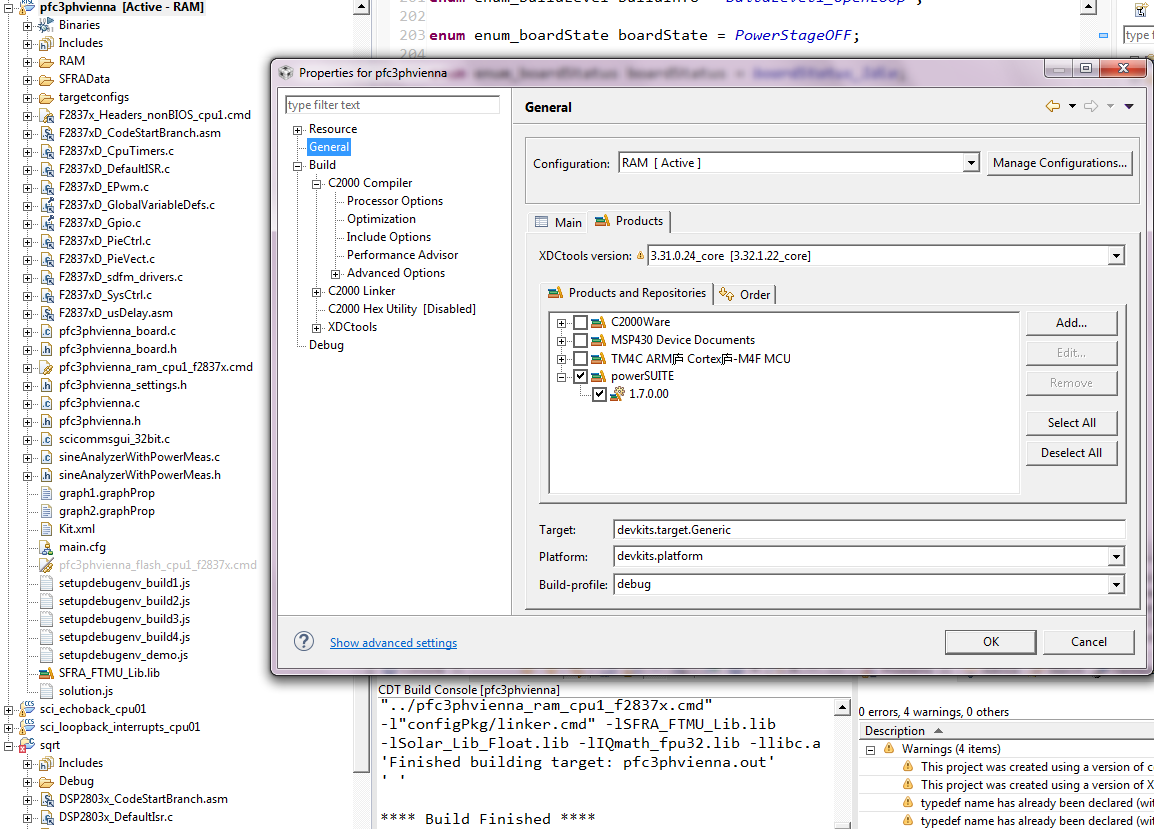Open the Products and Repositories tab
Viewport: 1154px width, 829px height.
626,293
